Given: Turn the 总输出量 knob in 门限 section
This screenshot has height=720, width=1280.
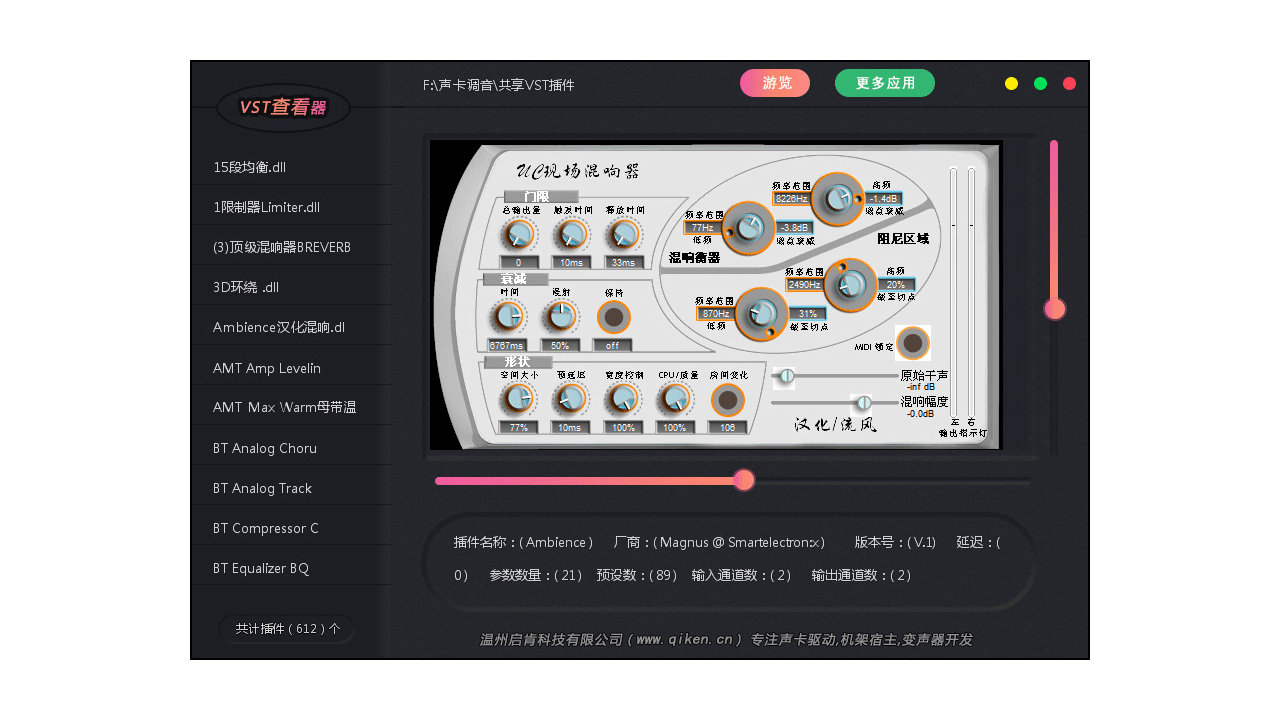Looking at the screenshot, I should (518, 232).
